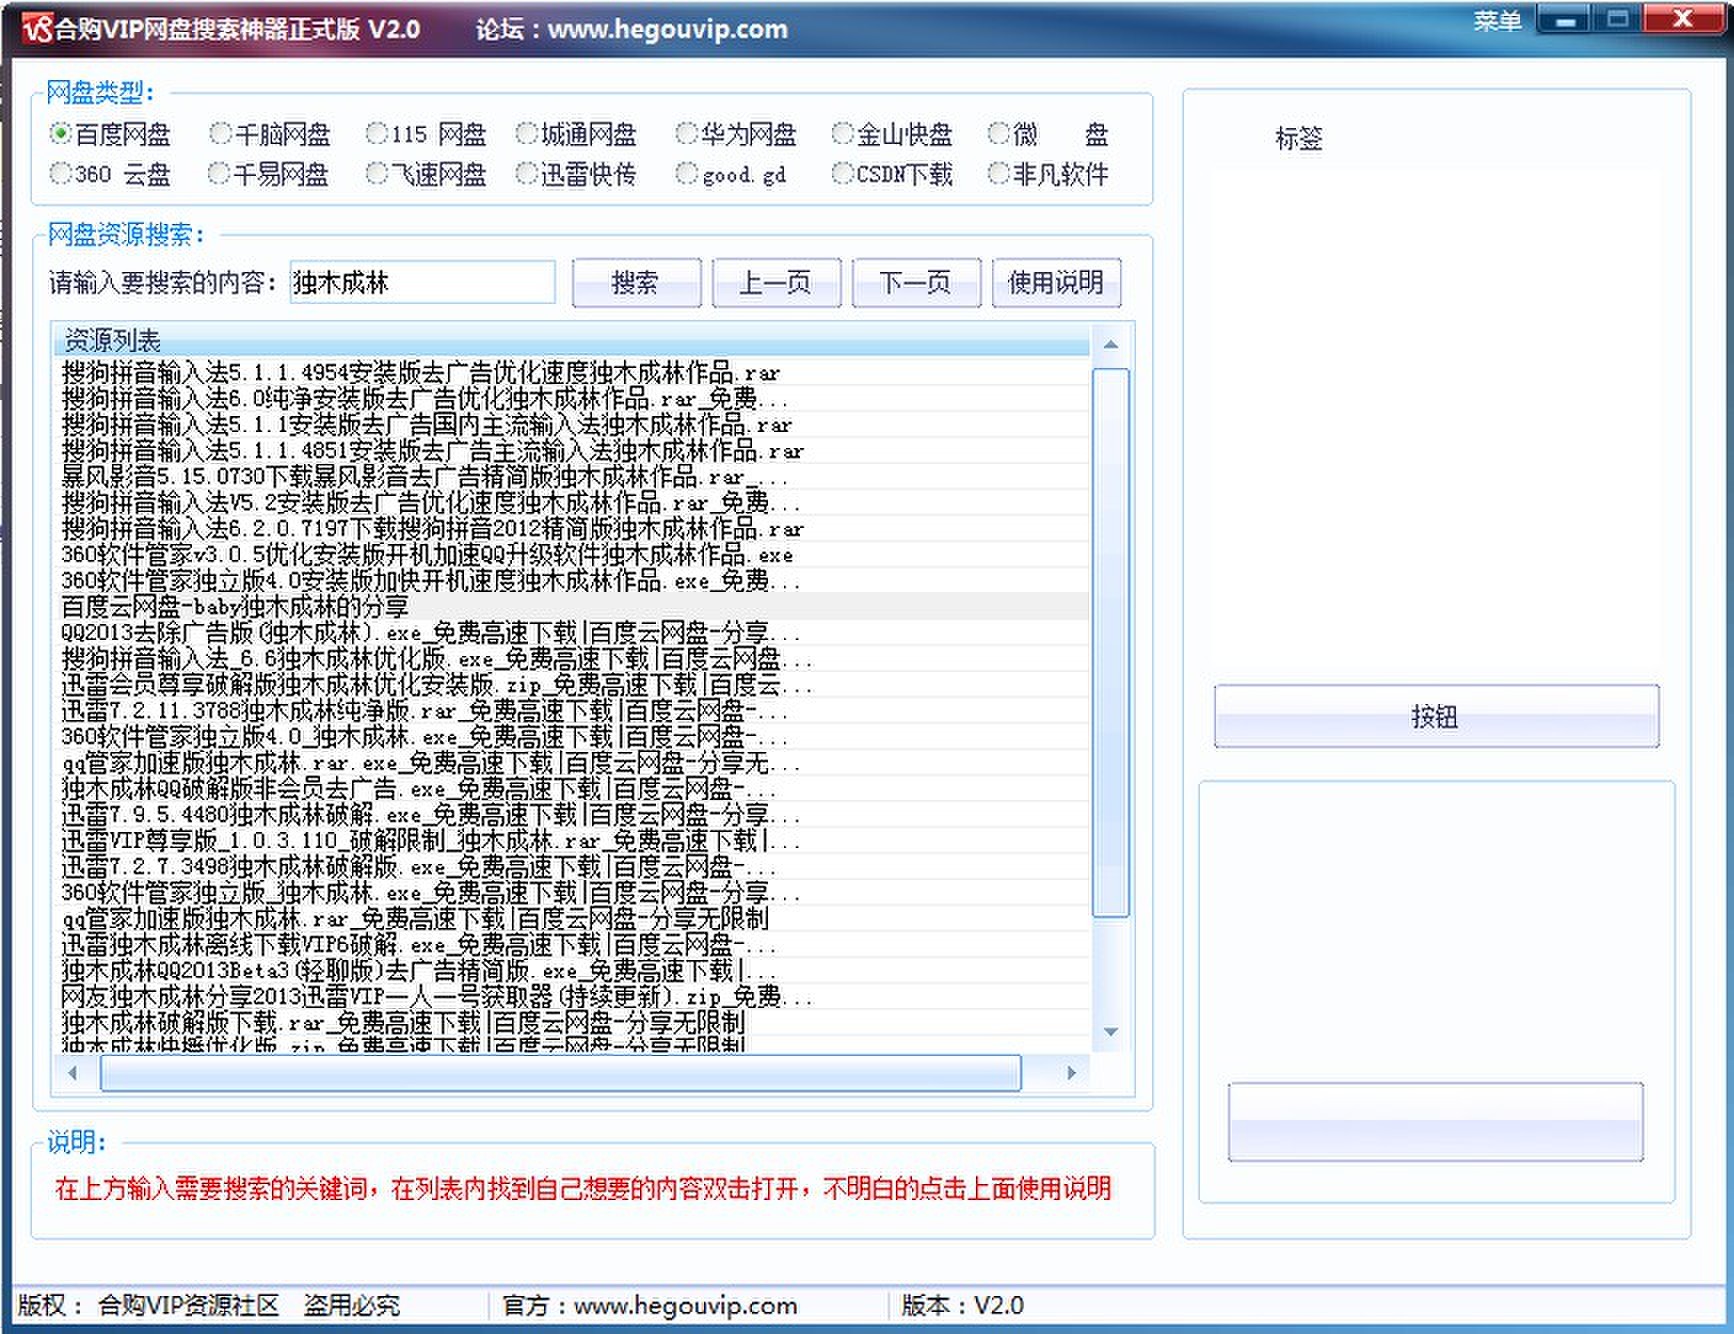The width and height of the screenshot is (1734, 1334).
Task: Select row 迅雷VIP尊享版_1.0.3.110_破解限制
Action: point(572,841)
